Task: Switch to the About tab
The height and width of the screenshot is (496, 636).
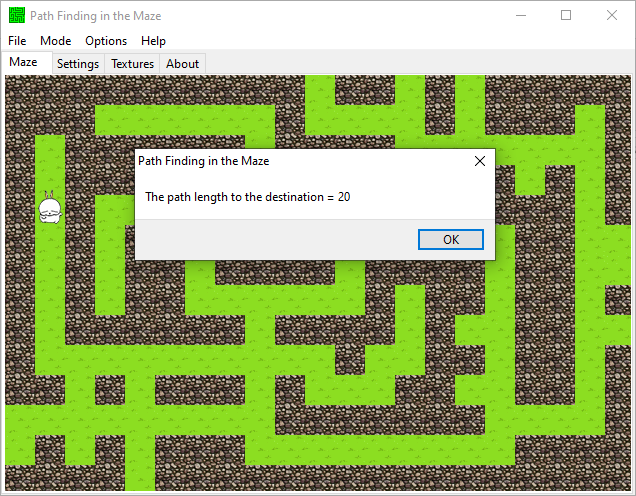Action: pyautogui.click(x=183, y=64)
